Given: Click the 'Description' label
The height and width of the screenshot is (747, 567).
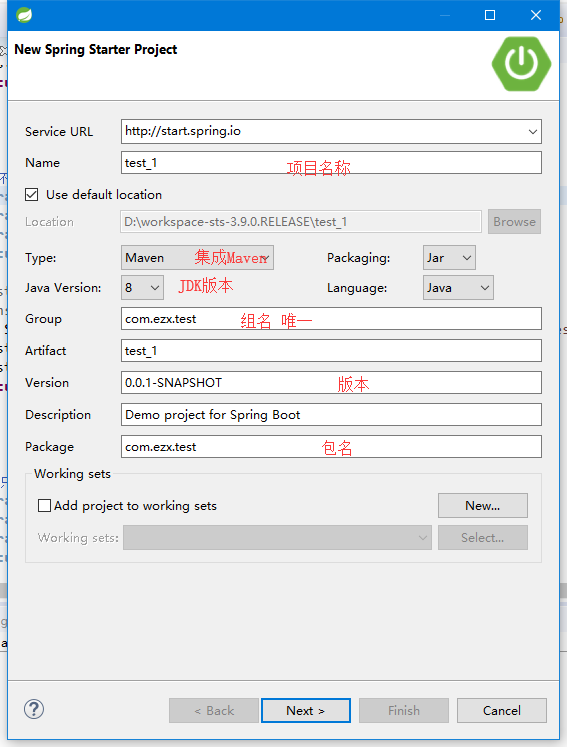Looking at the screenshot, I should [58, 414].
